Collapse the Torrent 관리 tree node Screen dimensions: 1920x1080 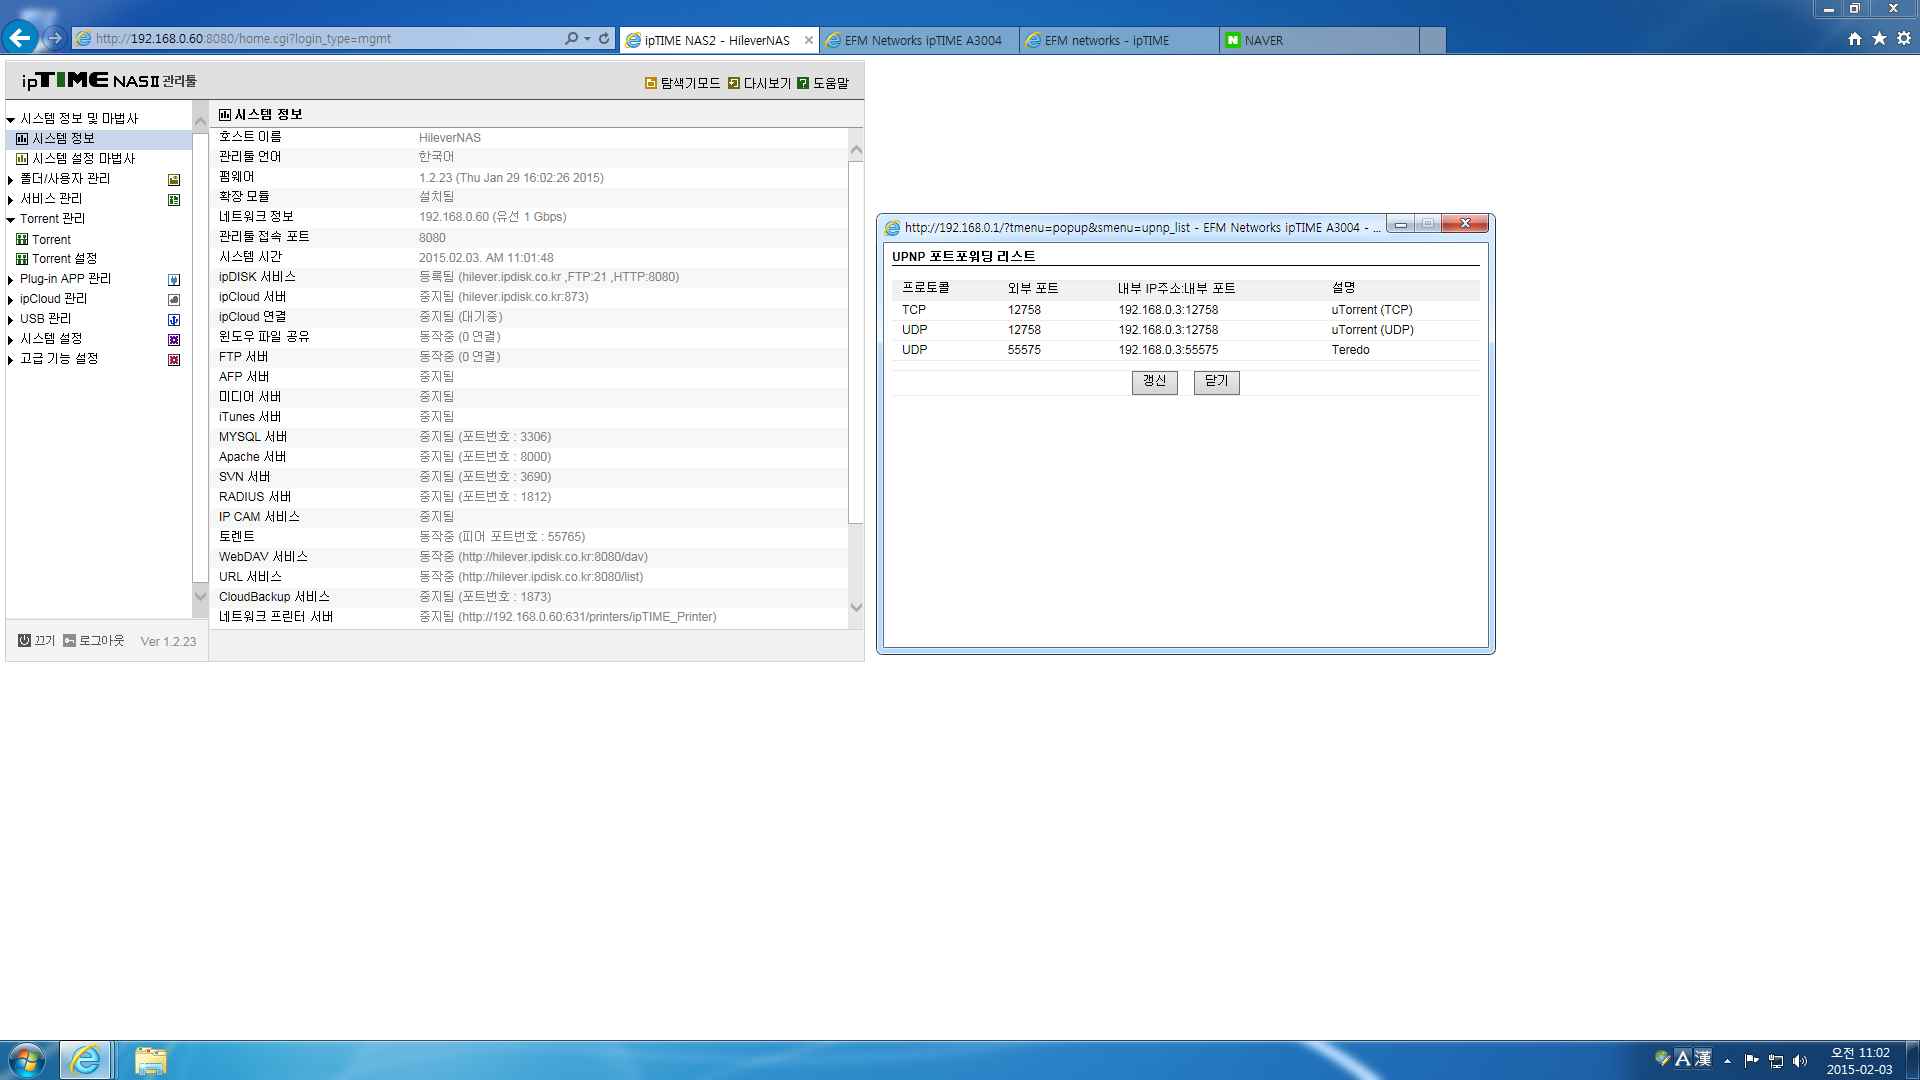click(x=11, y=220)
